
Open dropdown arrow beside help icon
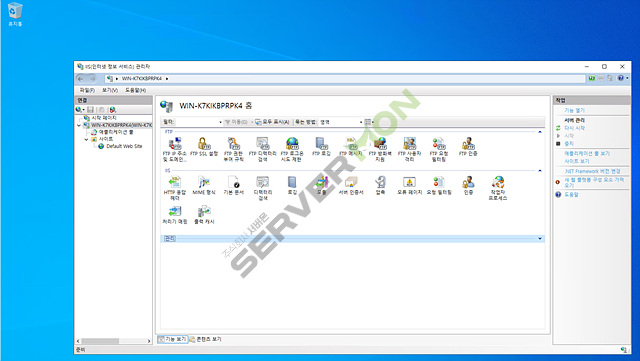point(627,78)
